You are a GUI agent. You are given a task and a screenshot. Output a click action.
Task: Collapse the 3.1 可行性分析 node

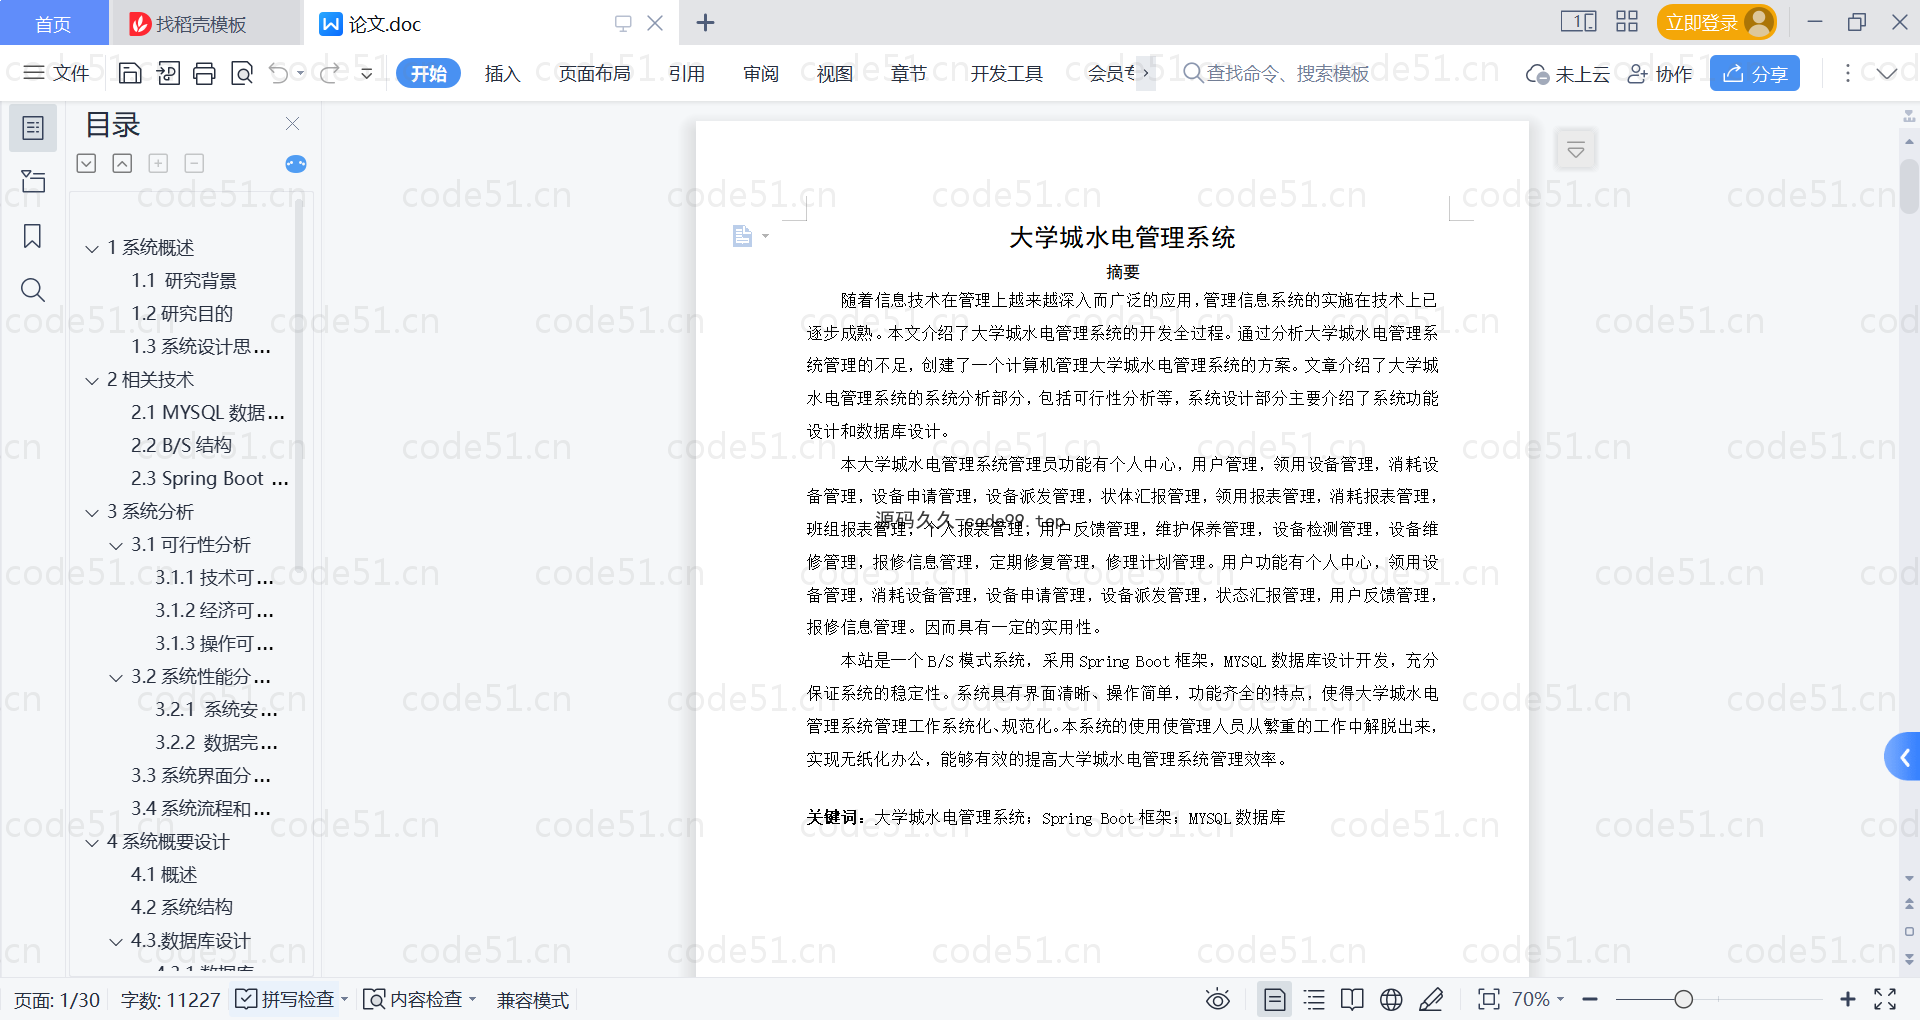click(116, 545)
